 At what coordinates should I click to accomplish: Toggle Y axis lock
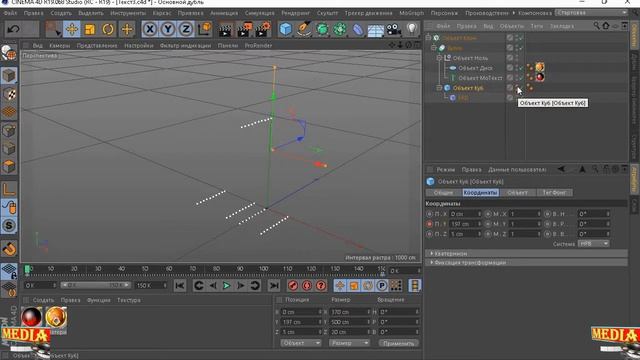click(168, 29)
